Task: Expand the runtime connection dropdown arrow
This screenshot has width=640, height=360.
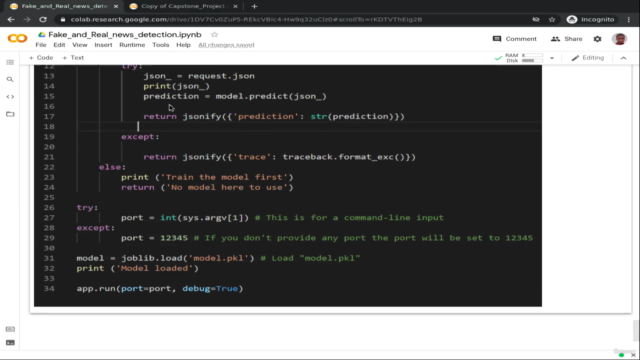Action: (552, 58)
